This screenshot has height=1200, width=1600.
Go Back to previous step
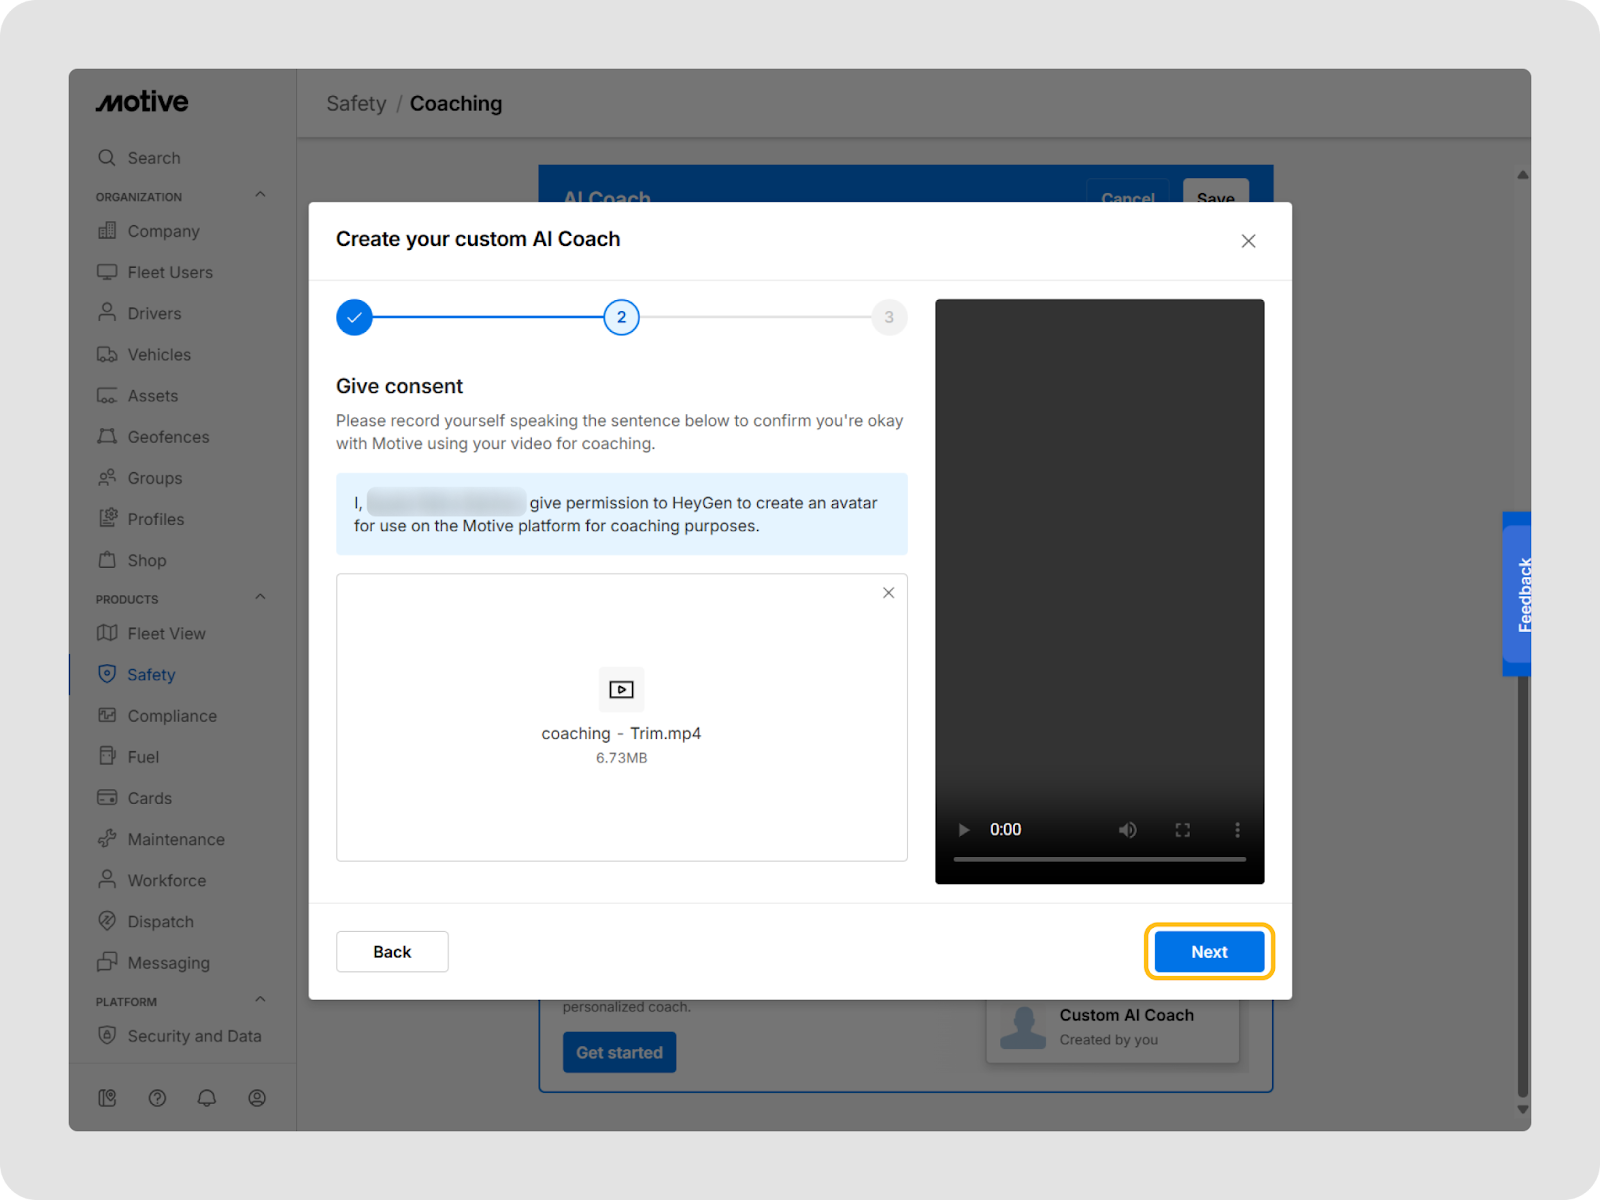[x=392, y=952]
